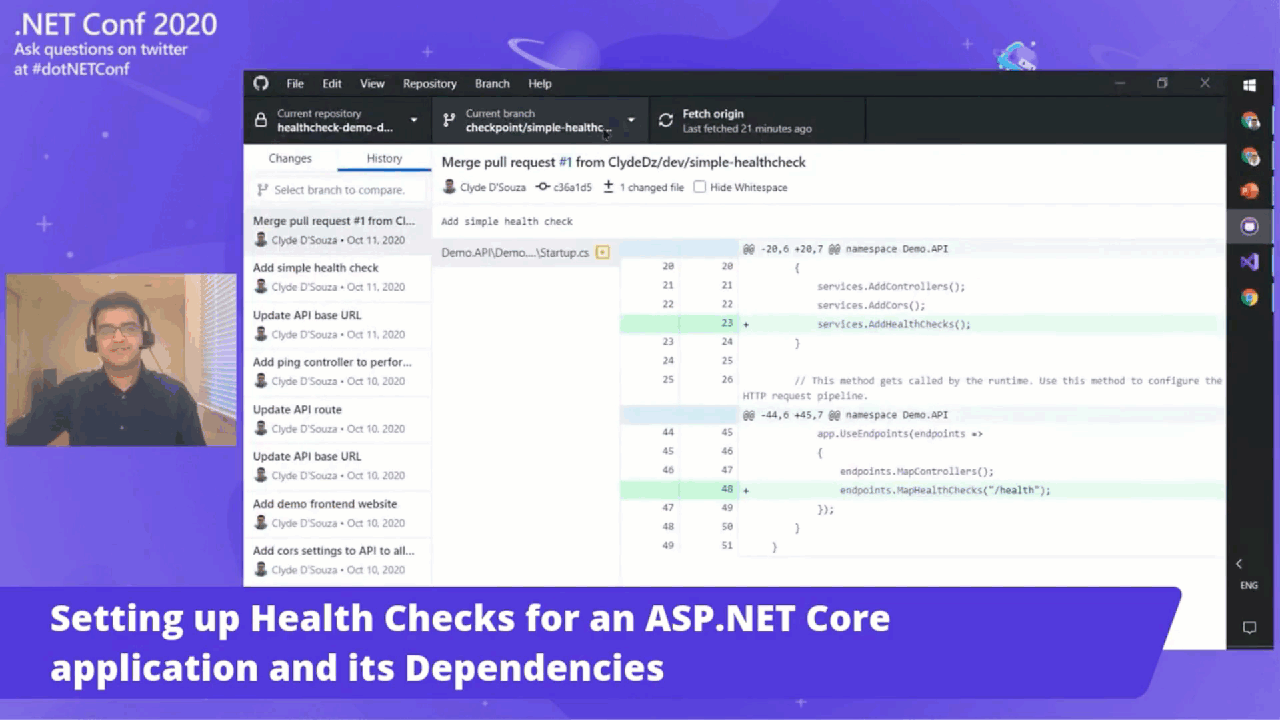
Task: Click the fetch sync arrows icon
Action: point(666,121)
